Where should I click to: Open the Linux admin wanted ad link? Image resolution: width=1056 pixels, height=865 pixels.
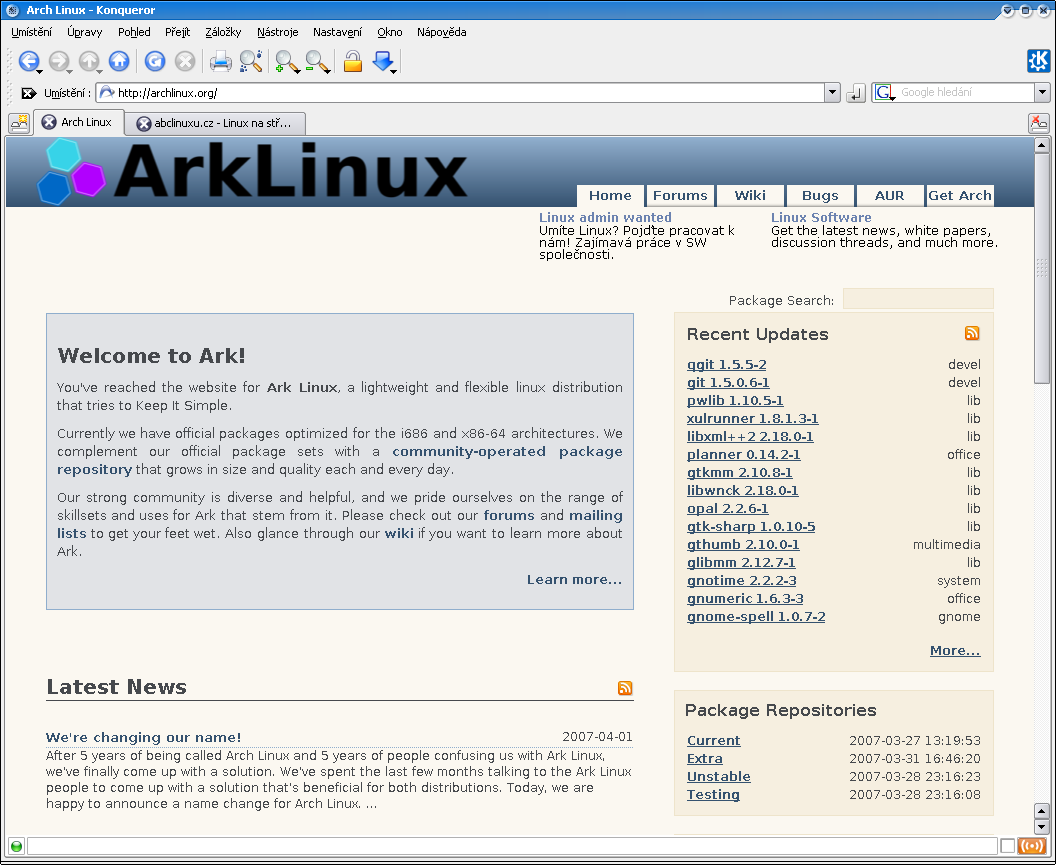click(x=605, y=217)
